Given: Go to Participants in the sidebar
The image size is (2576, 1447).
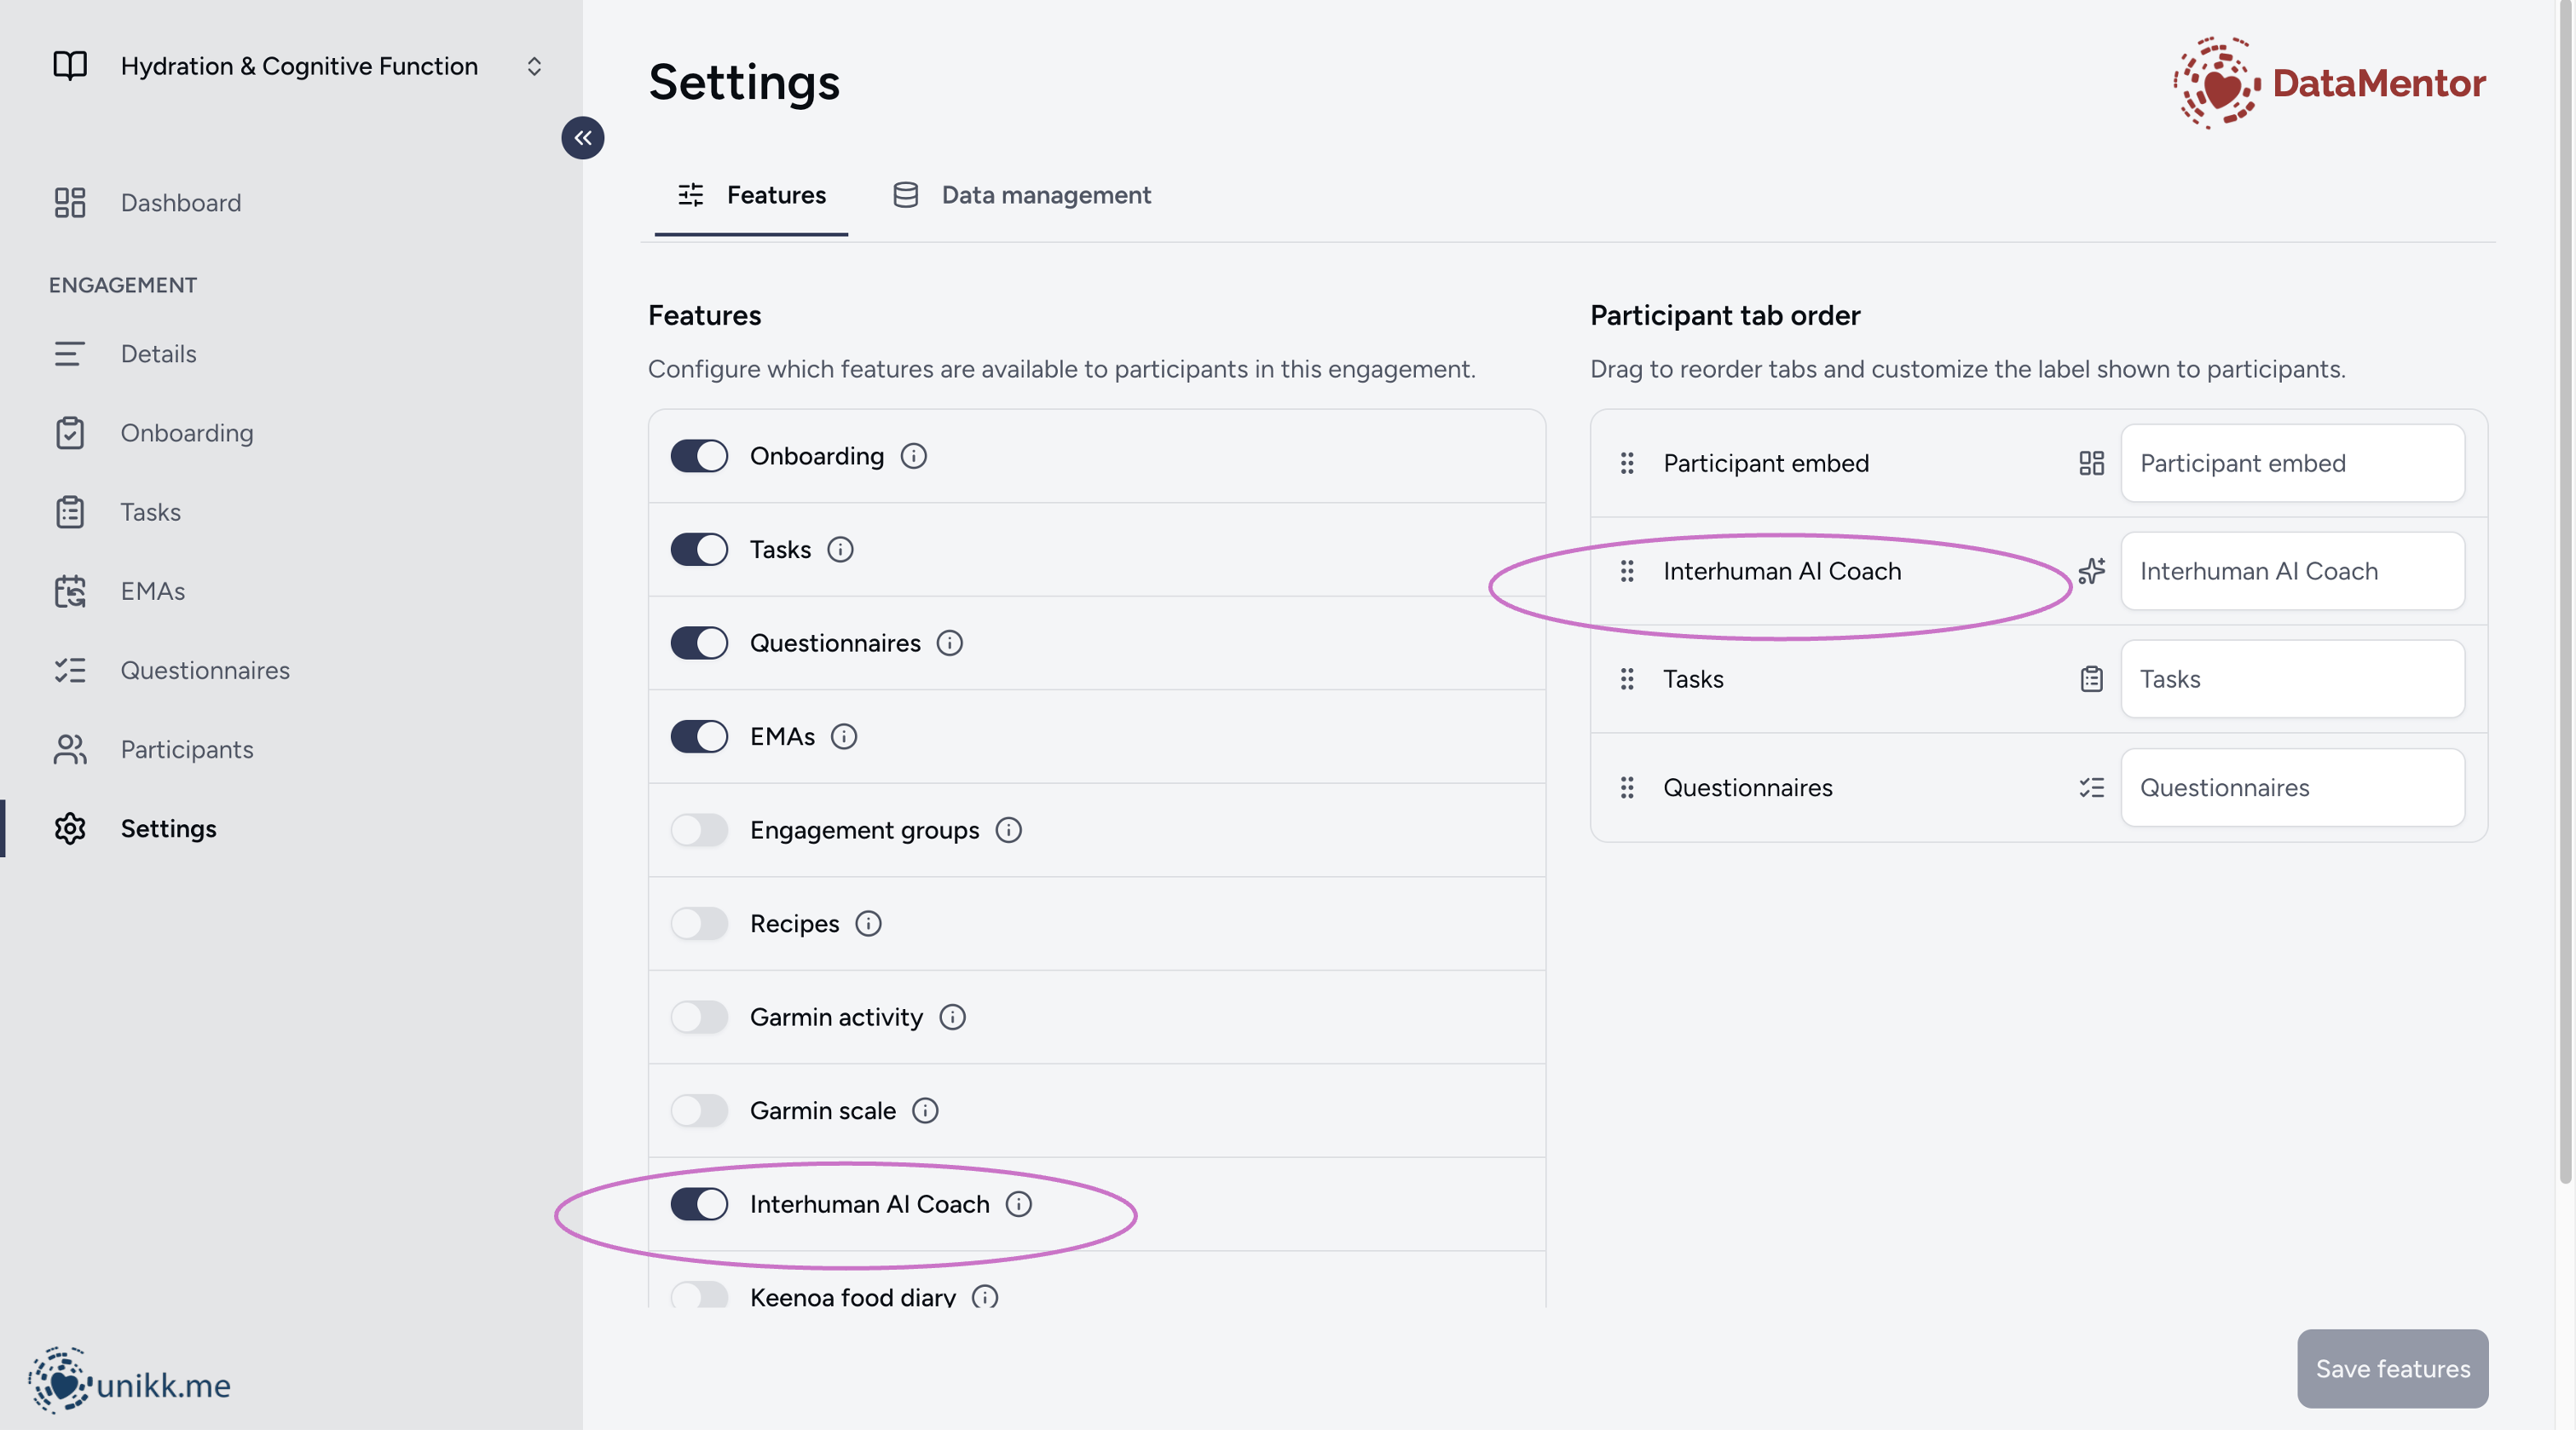Looking at the screenshot, I should (x=186, y=750).
